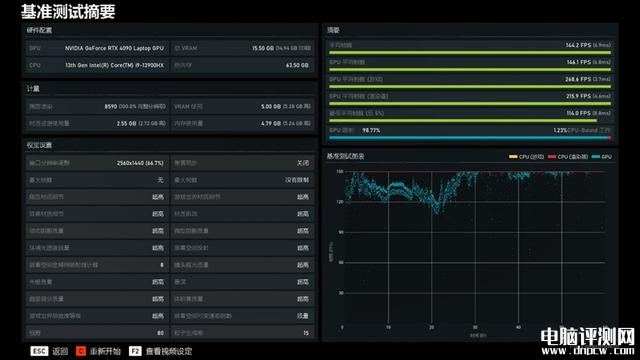Screen dimensions: 640x360
Task: Click the ESC 返回 back button
Action: [x=49, y=351]
